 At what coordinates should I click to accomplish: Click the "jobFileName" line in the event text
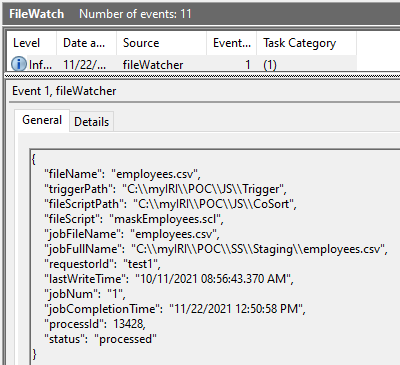click(x=132, y=234)
